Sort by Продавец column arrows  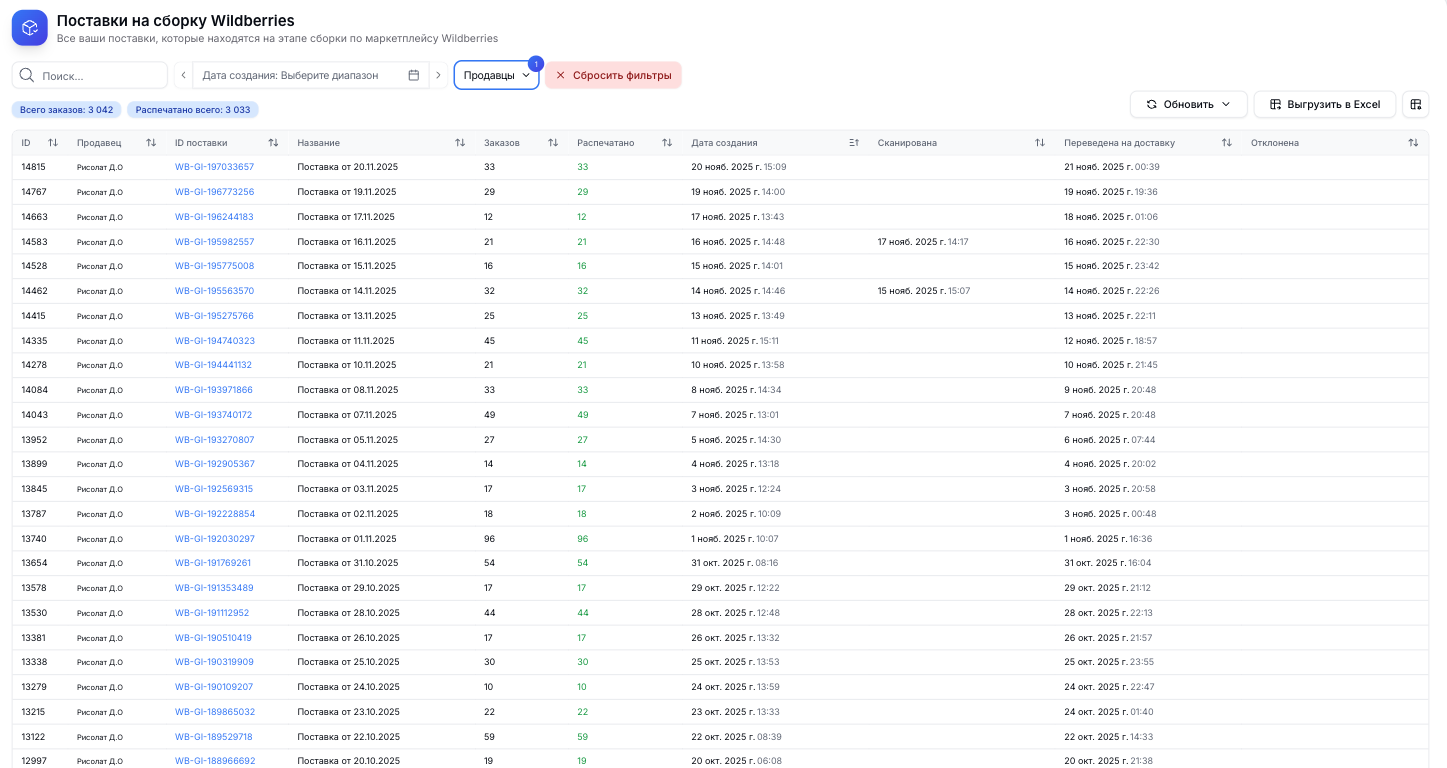[x=151, y=143]
